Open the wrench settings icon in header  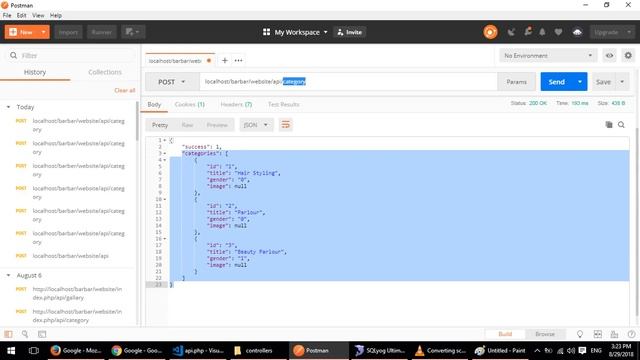(x=528, y=32)
